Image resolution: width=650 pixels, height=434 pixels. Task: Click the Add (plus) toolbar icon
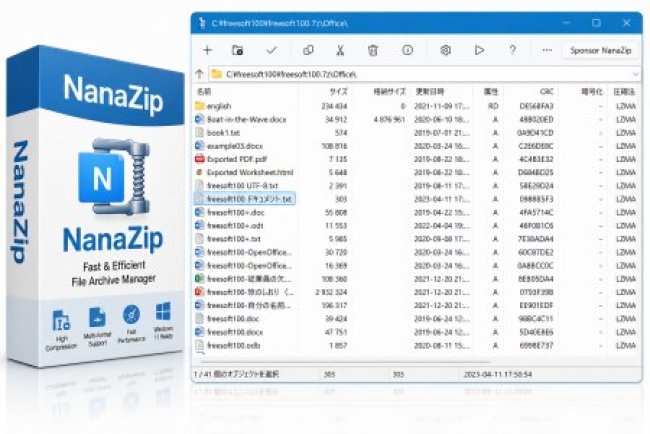[x=208, y=51]
